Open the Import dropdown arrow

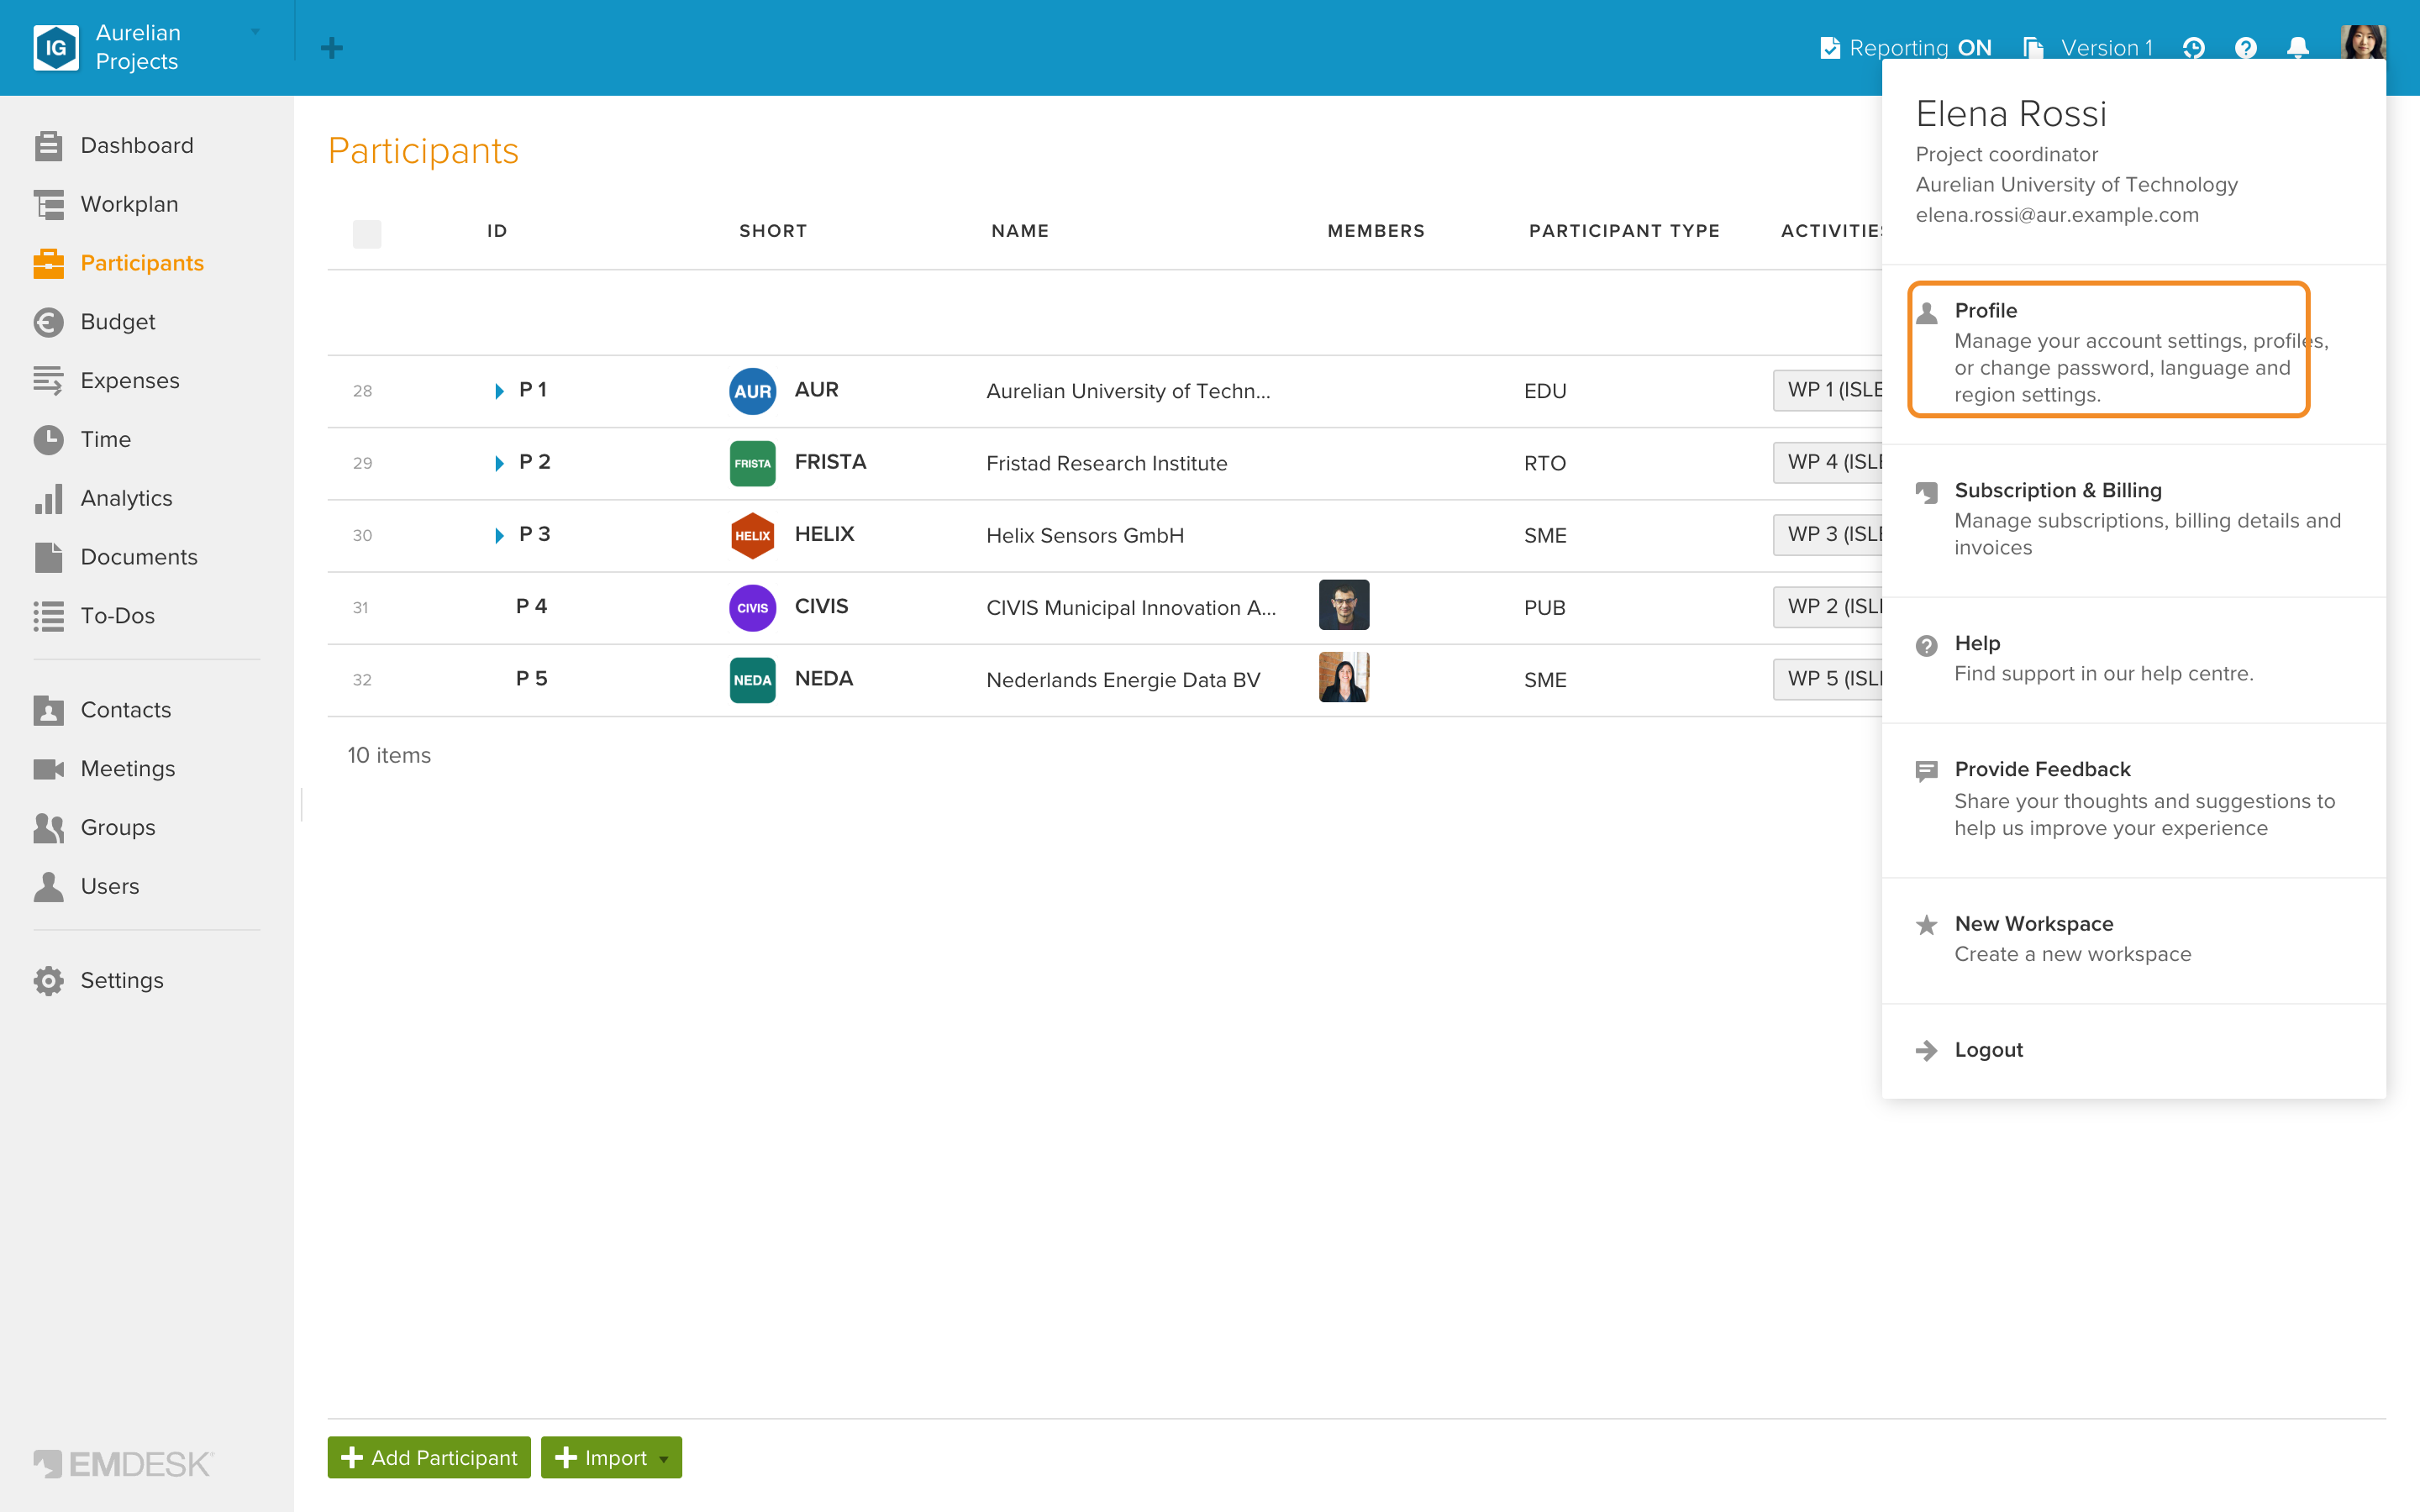(664, 1459)
